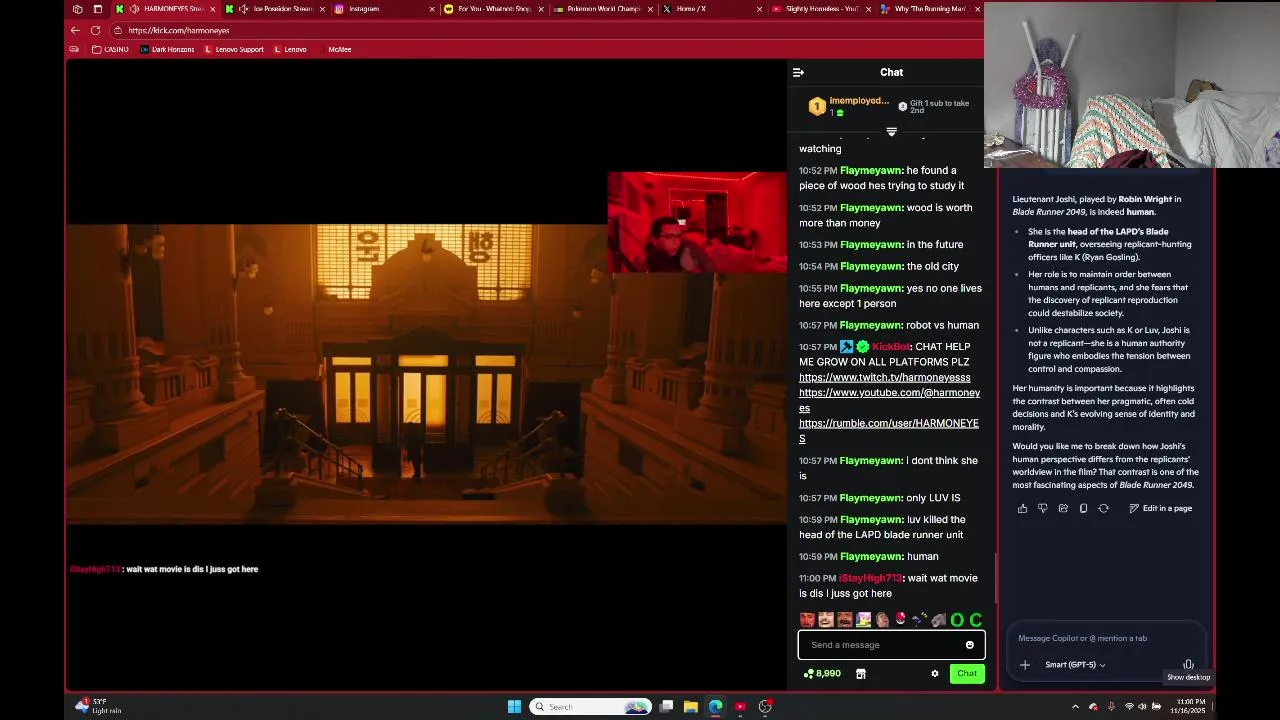Open the Smart (GPT-5) model dropdown
1280x720 pixels.
pos(1075,665)
